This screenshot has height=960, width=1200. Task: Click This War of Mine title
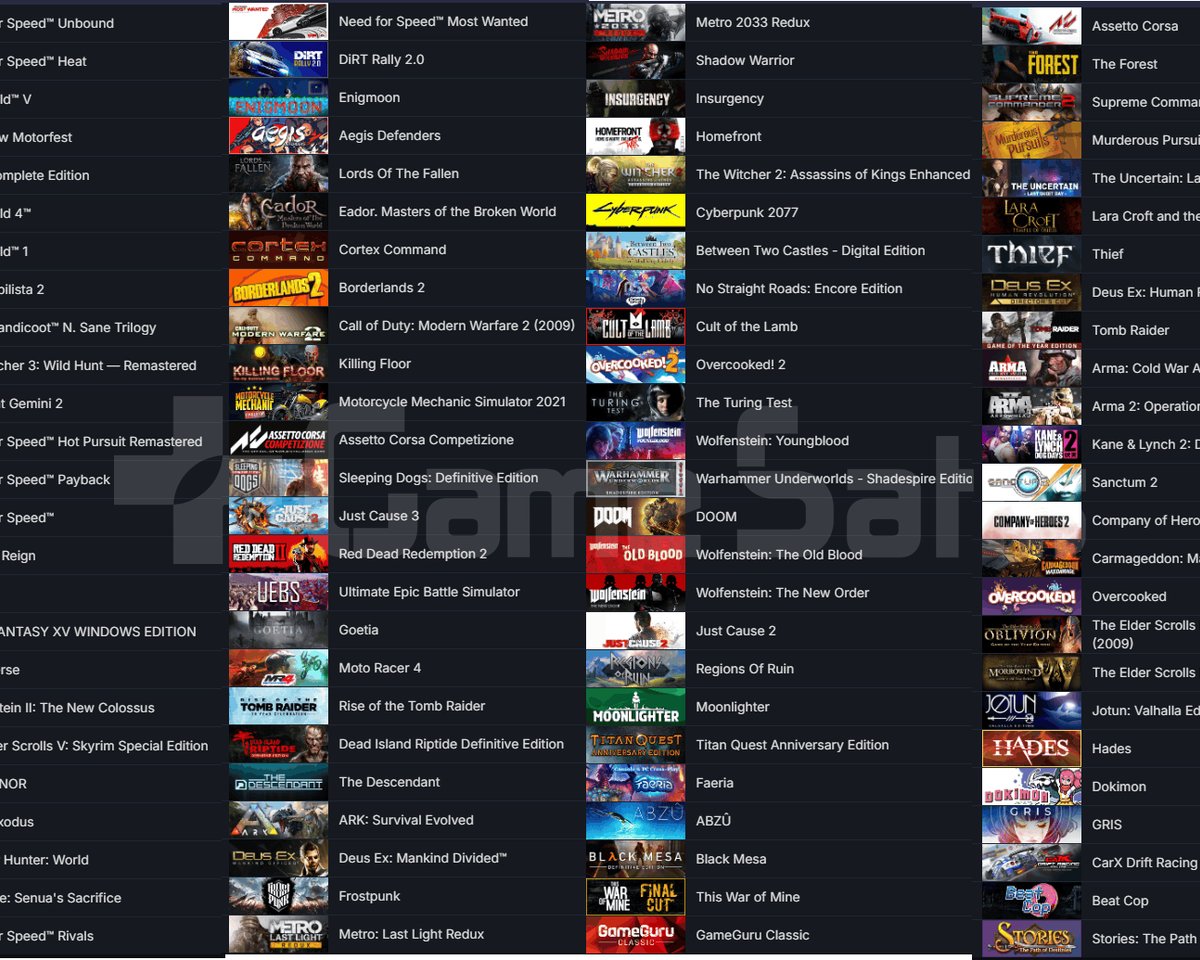point(748,896)
